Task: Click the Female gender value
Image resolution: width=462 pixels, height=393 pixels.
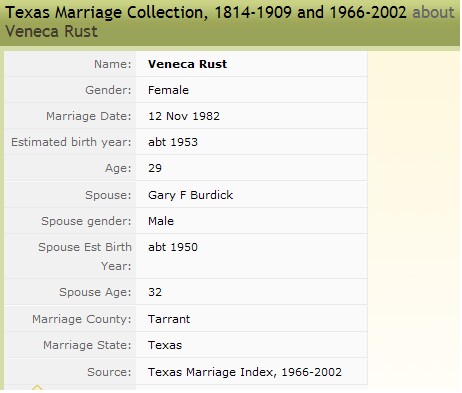Action: pyautogui.click(x=168, y=90)
